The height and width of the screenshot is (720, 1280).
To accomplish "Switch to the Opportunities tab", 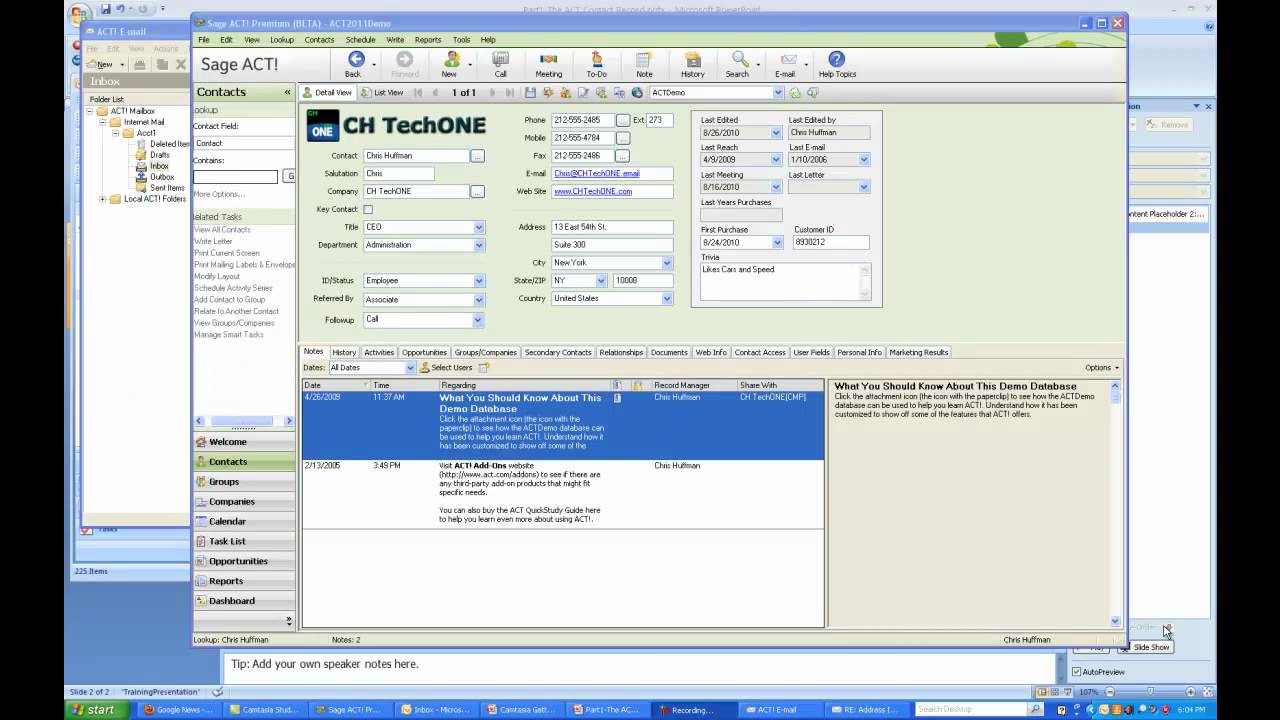I will (424, 352).
